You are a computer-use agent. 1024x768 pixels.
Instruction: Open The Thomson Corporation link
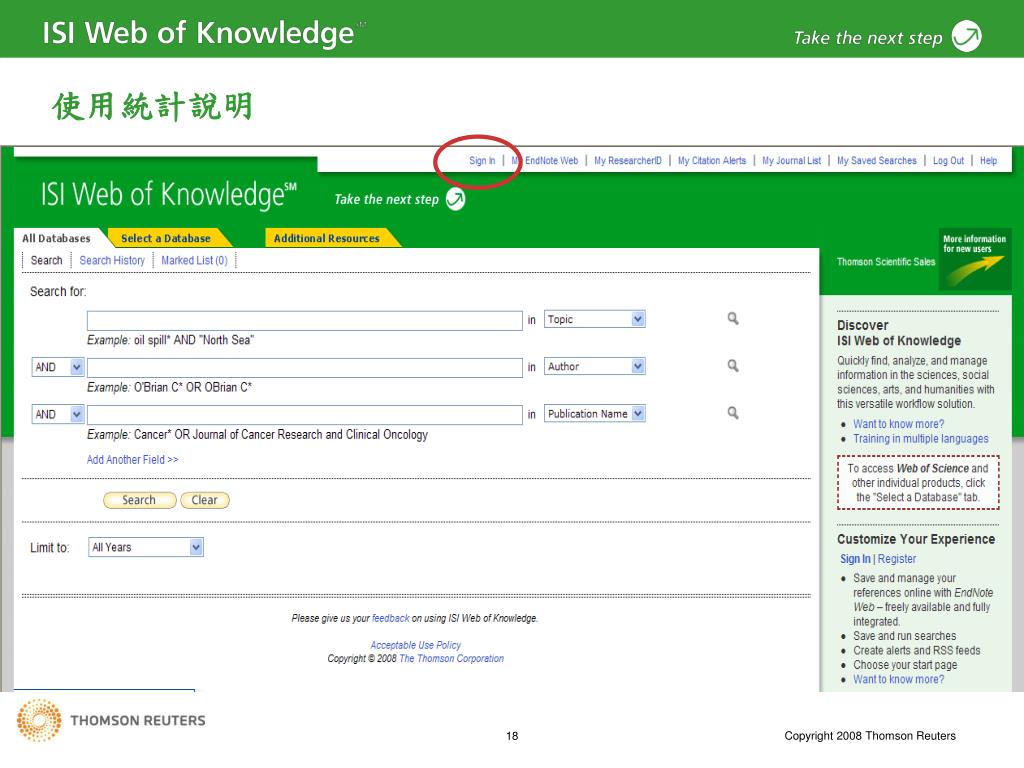pyautogui.click(x=451, y=659)
